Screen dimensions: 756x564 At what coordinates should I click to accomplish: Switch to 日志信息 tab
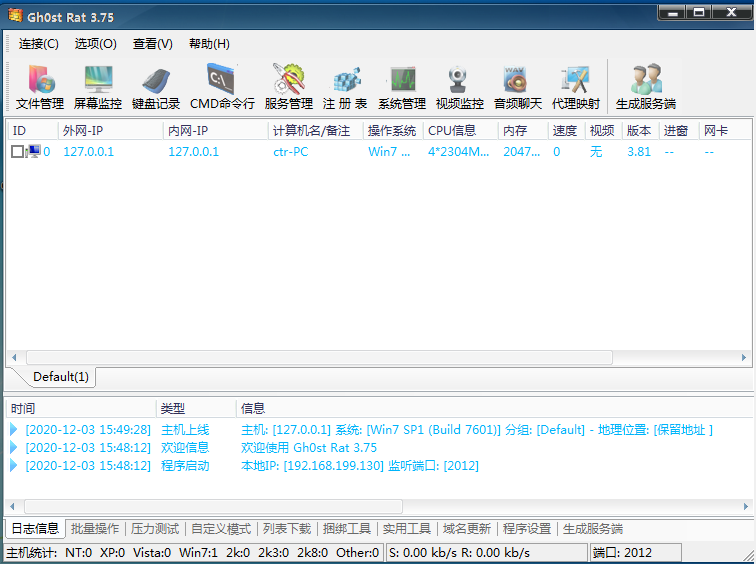(x=35, y=529)
